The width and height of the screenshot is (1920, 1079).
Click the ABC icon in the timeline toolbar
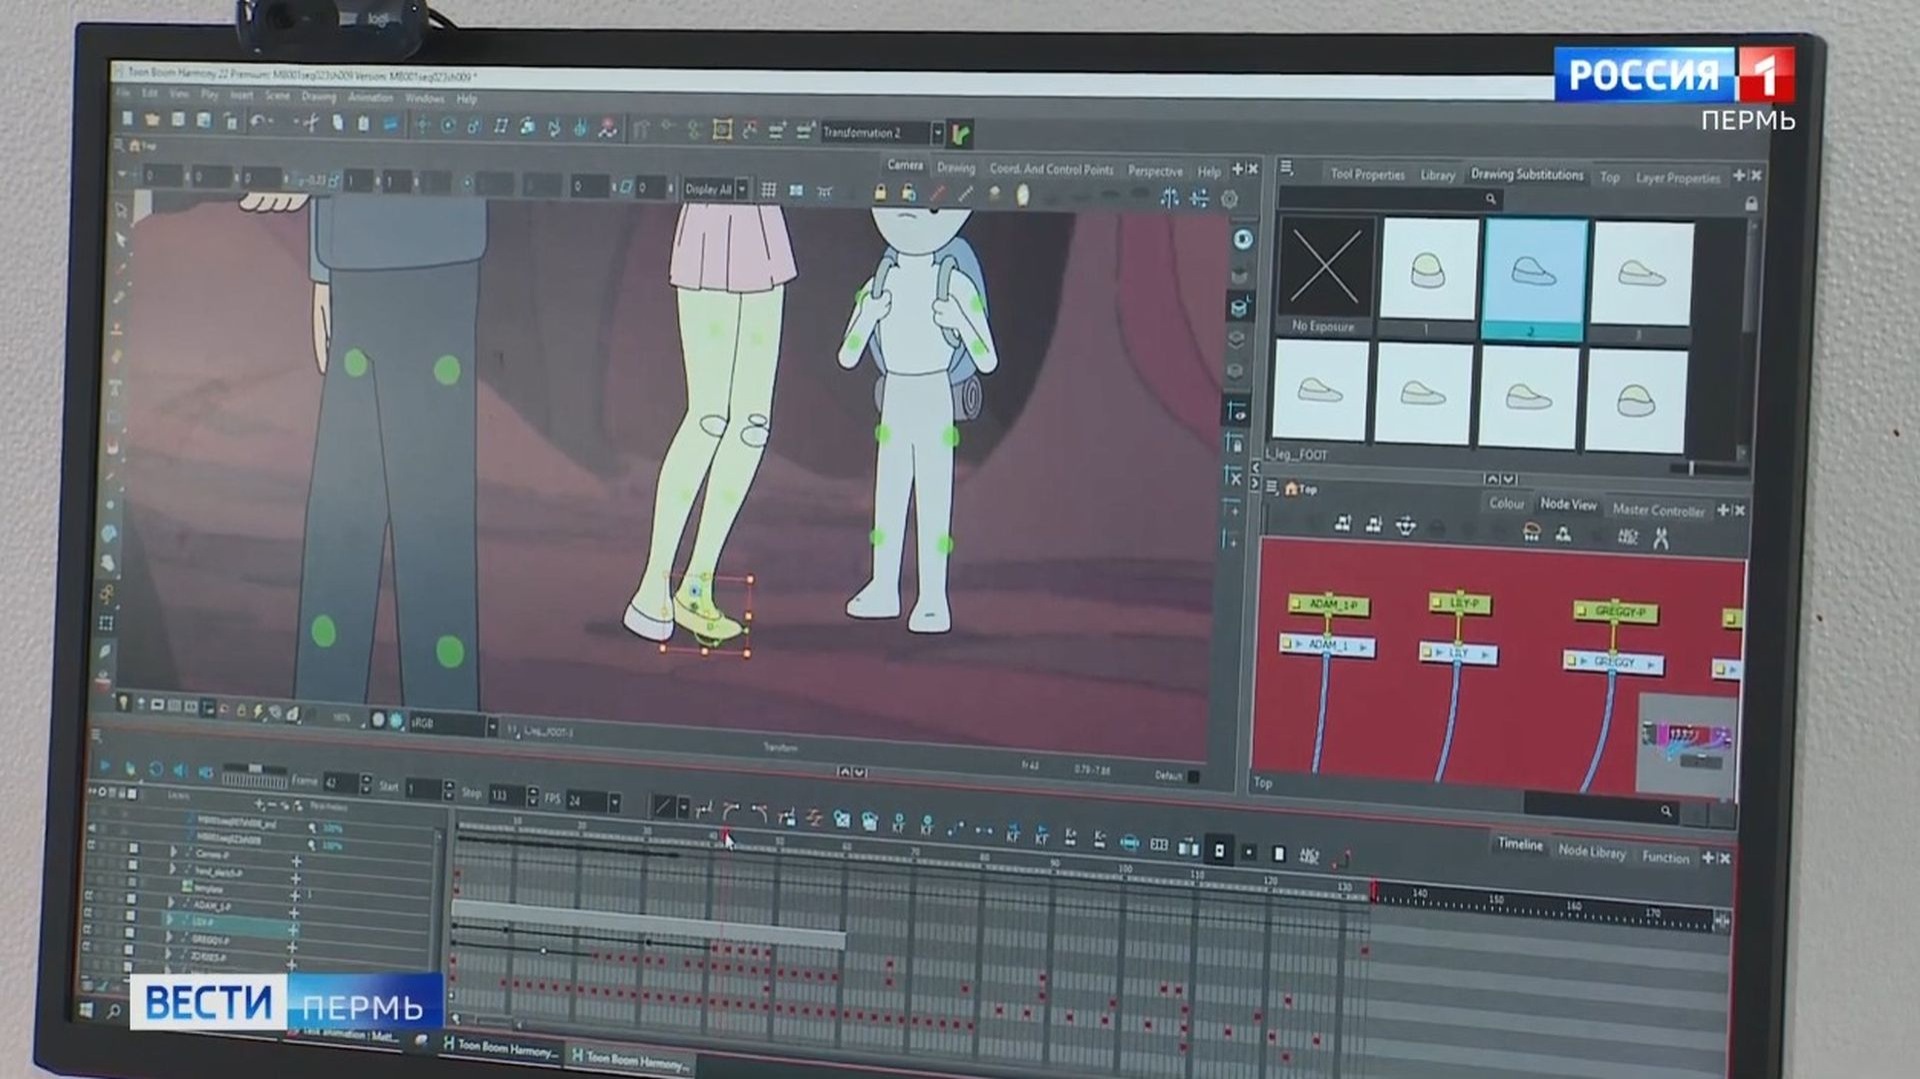click(x=1308, y=855)
